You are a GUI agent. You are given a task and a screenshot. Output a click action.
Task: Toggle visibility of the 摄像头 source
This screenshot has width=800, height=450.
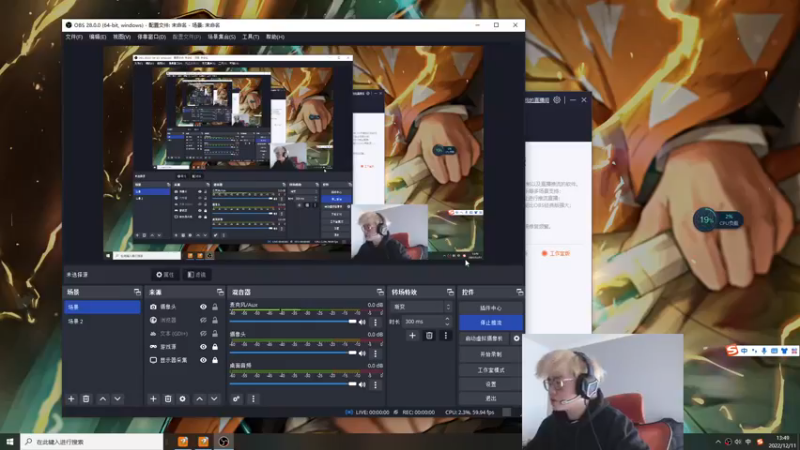tap(203, 307)
